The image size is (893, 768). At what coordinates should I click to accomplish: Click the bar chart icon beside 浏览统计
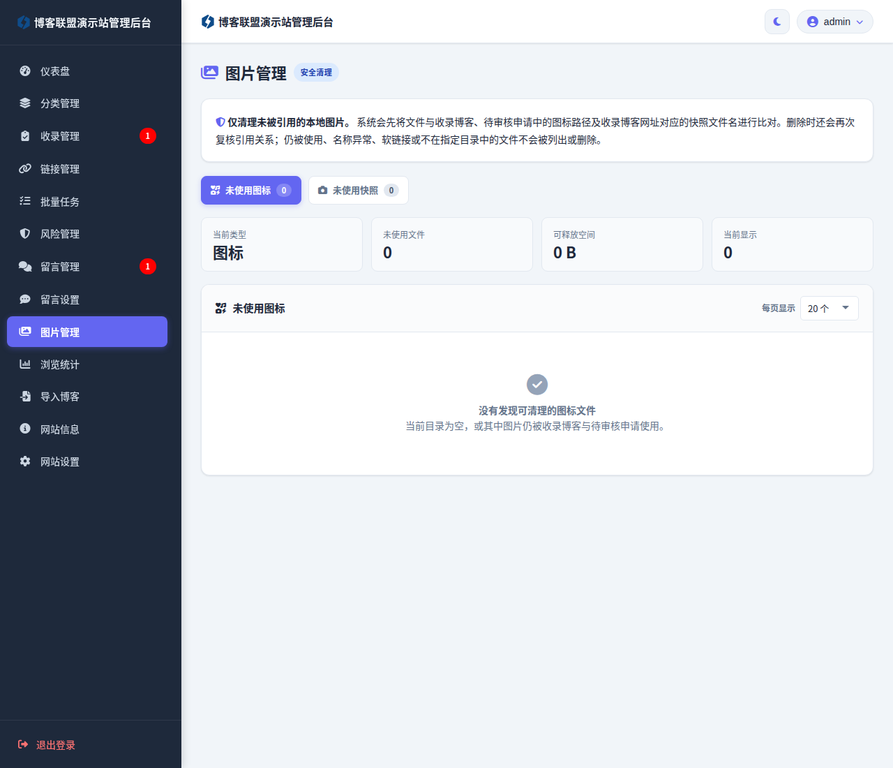(x=24, y=364)
